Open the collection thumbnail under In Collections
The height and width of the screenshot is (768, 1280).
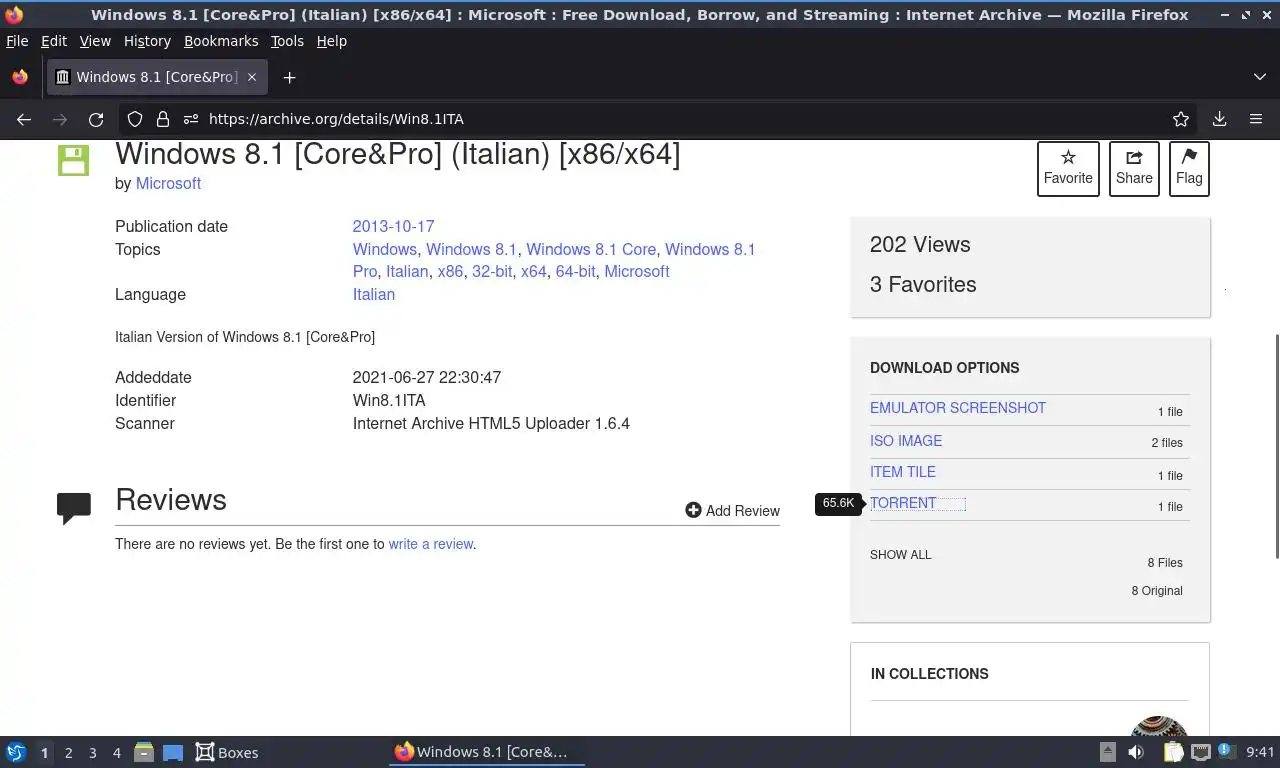[x=1158, y=727]
